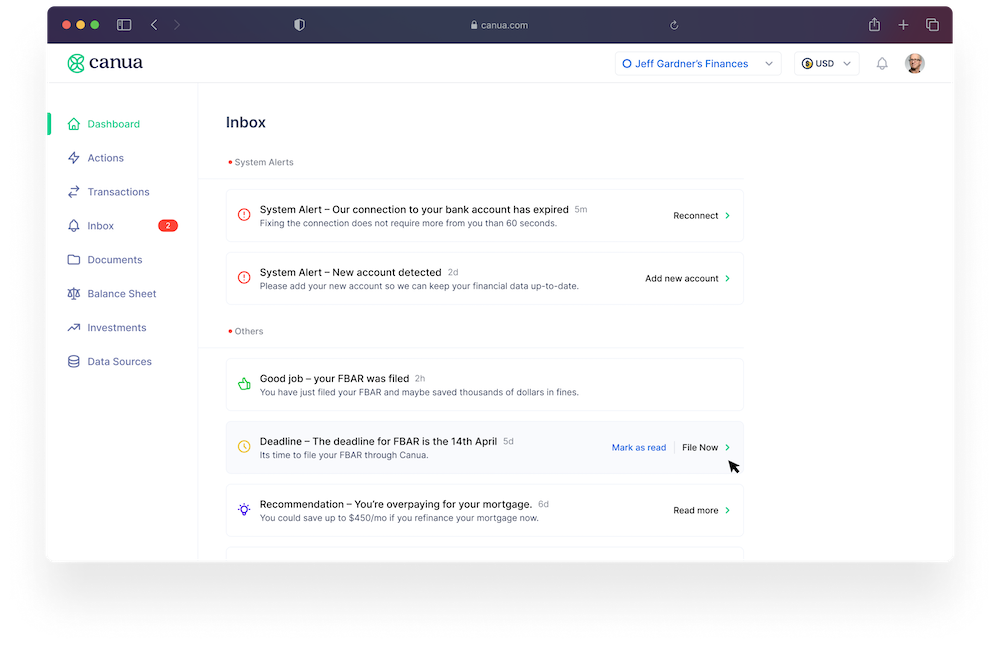Click the Actions lightning bolt icon
1000x649 pixels.
74,157
